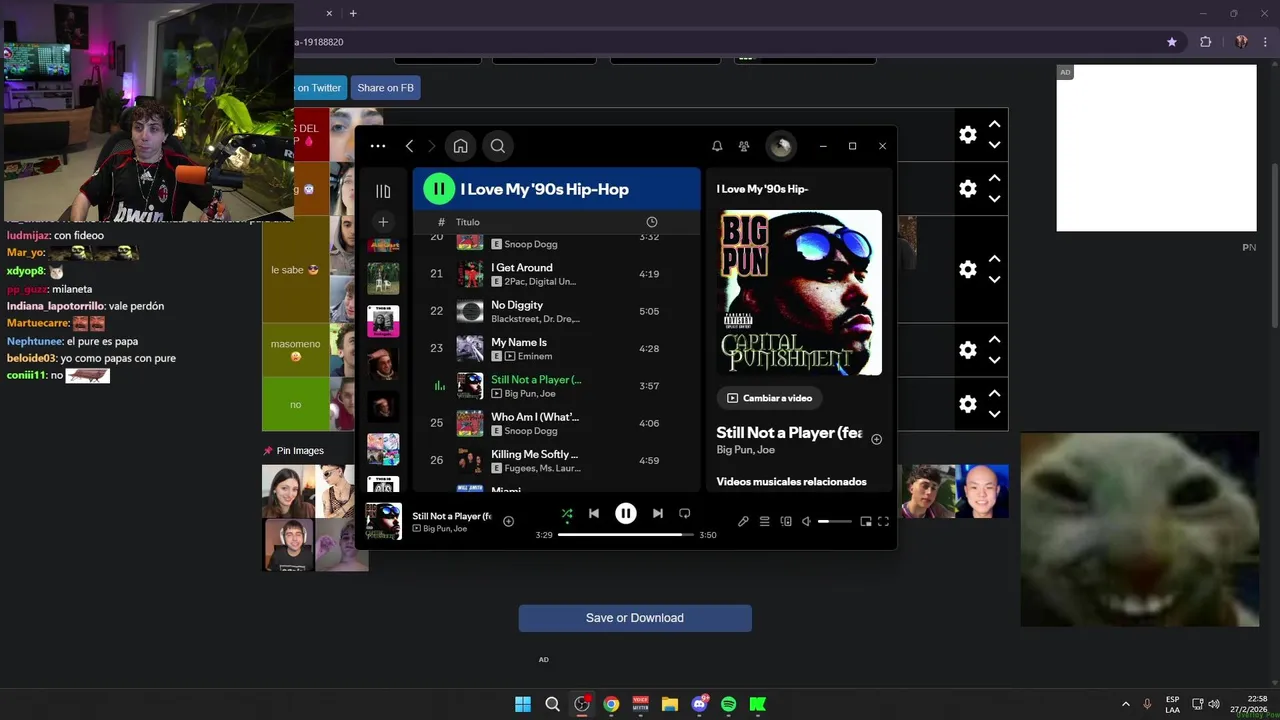The width and height of the screenshot is (1280, 720).
Task: Open the Spotify miniplayer
Action: pyautogui.click(x=866, y=521)
